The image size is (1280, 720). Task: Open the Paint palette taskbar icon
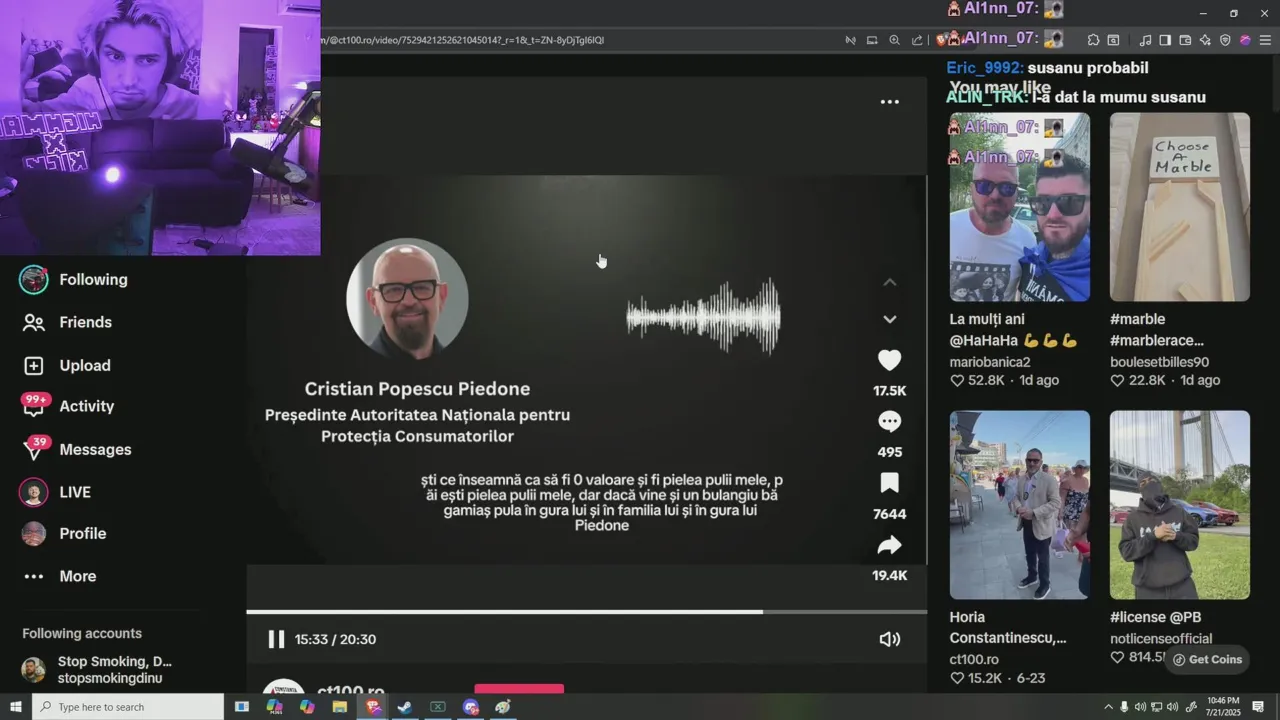(503, 707)
